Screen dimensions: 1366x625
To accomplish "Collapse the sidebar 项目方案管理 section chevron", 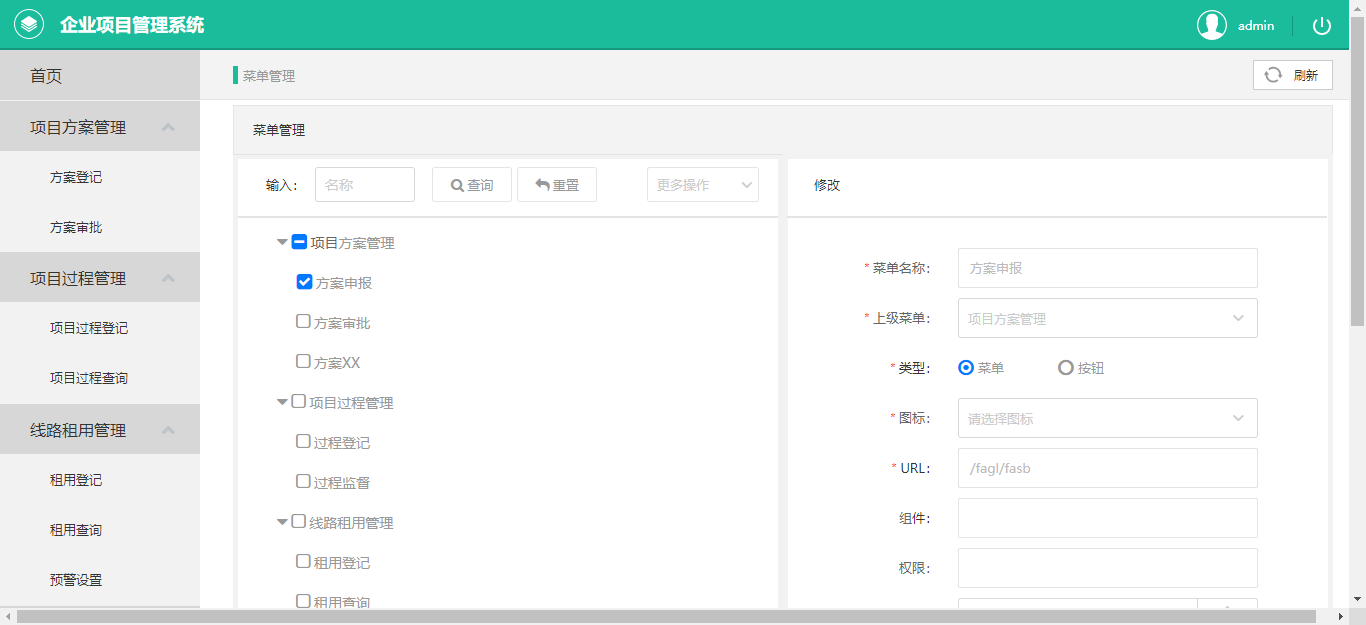I will [168, 128].
